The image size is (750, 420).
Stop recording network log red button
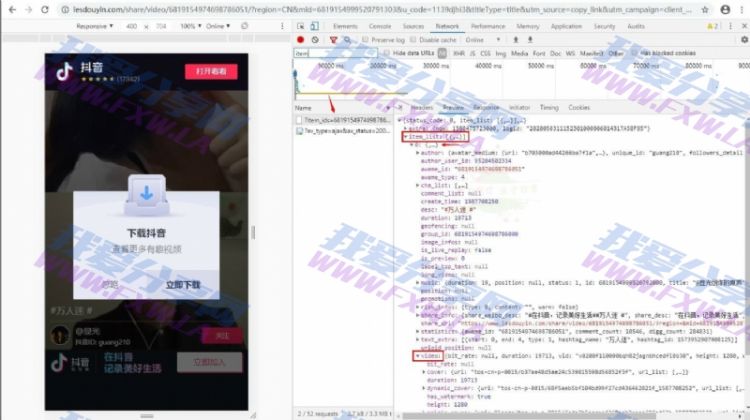click(300, 40)
